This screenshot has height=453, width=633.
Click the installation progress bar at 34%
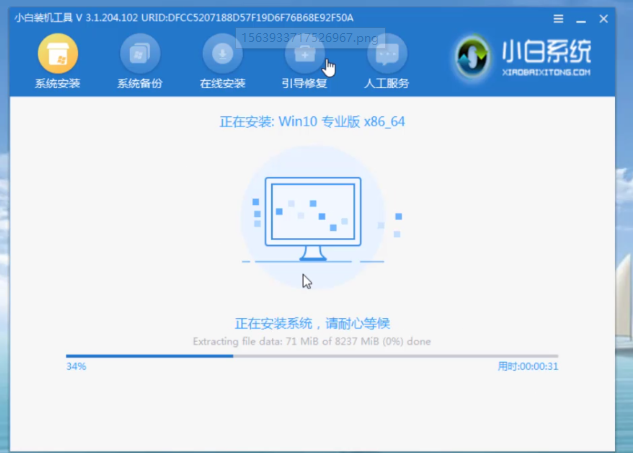click(312, 356)
